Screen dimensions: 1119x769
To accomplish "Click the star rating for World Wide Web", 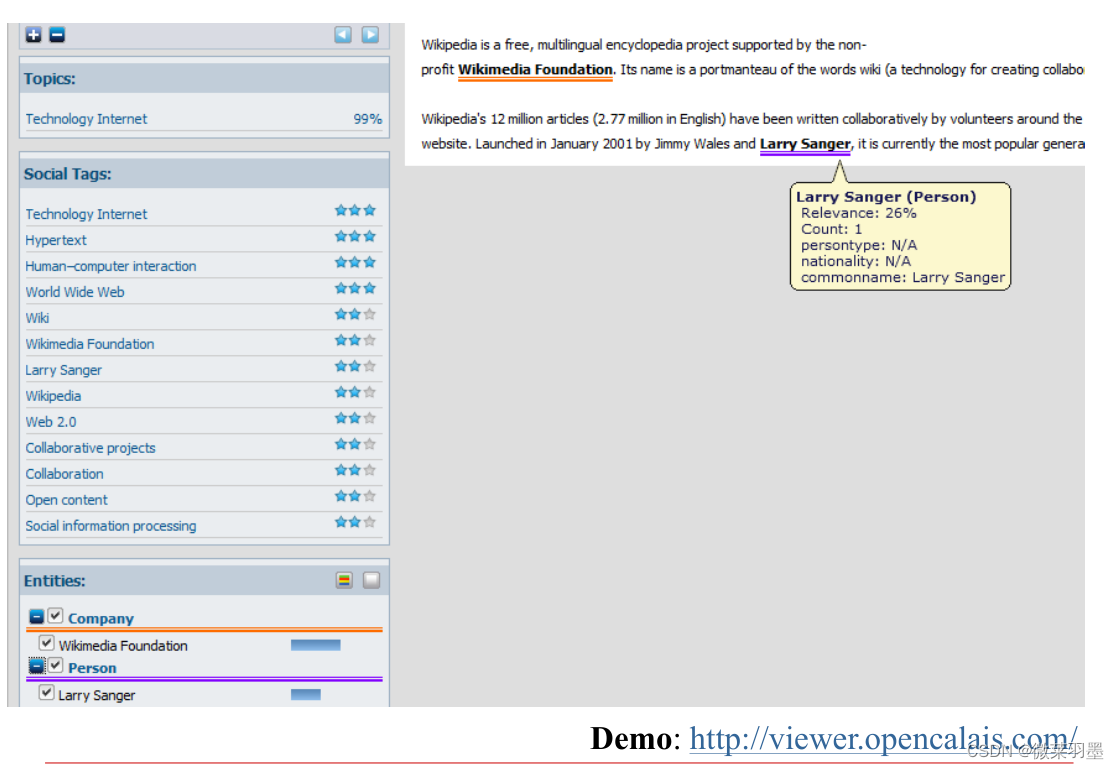I will coord(355,289).
